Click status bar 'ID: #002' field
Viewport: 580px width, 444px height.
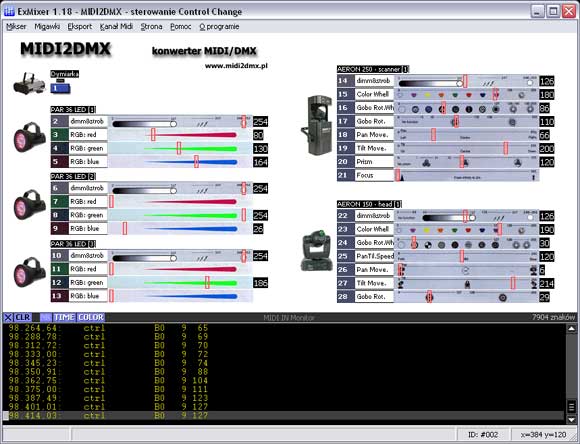pos(483,434)
